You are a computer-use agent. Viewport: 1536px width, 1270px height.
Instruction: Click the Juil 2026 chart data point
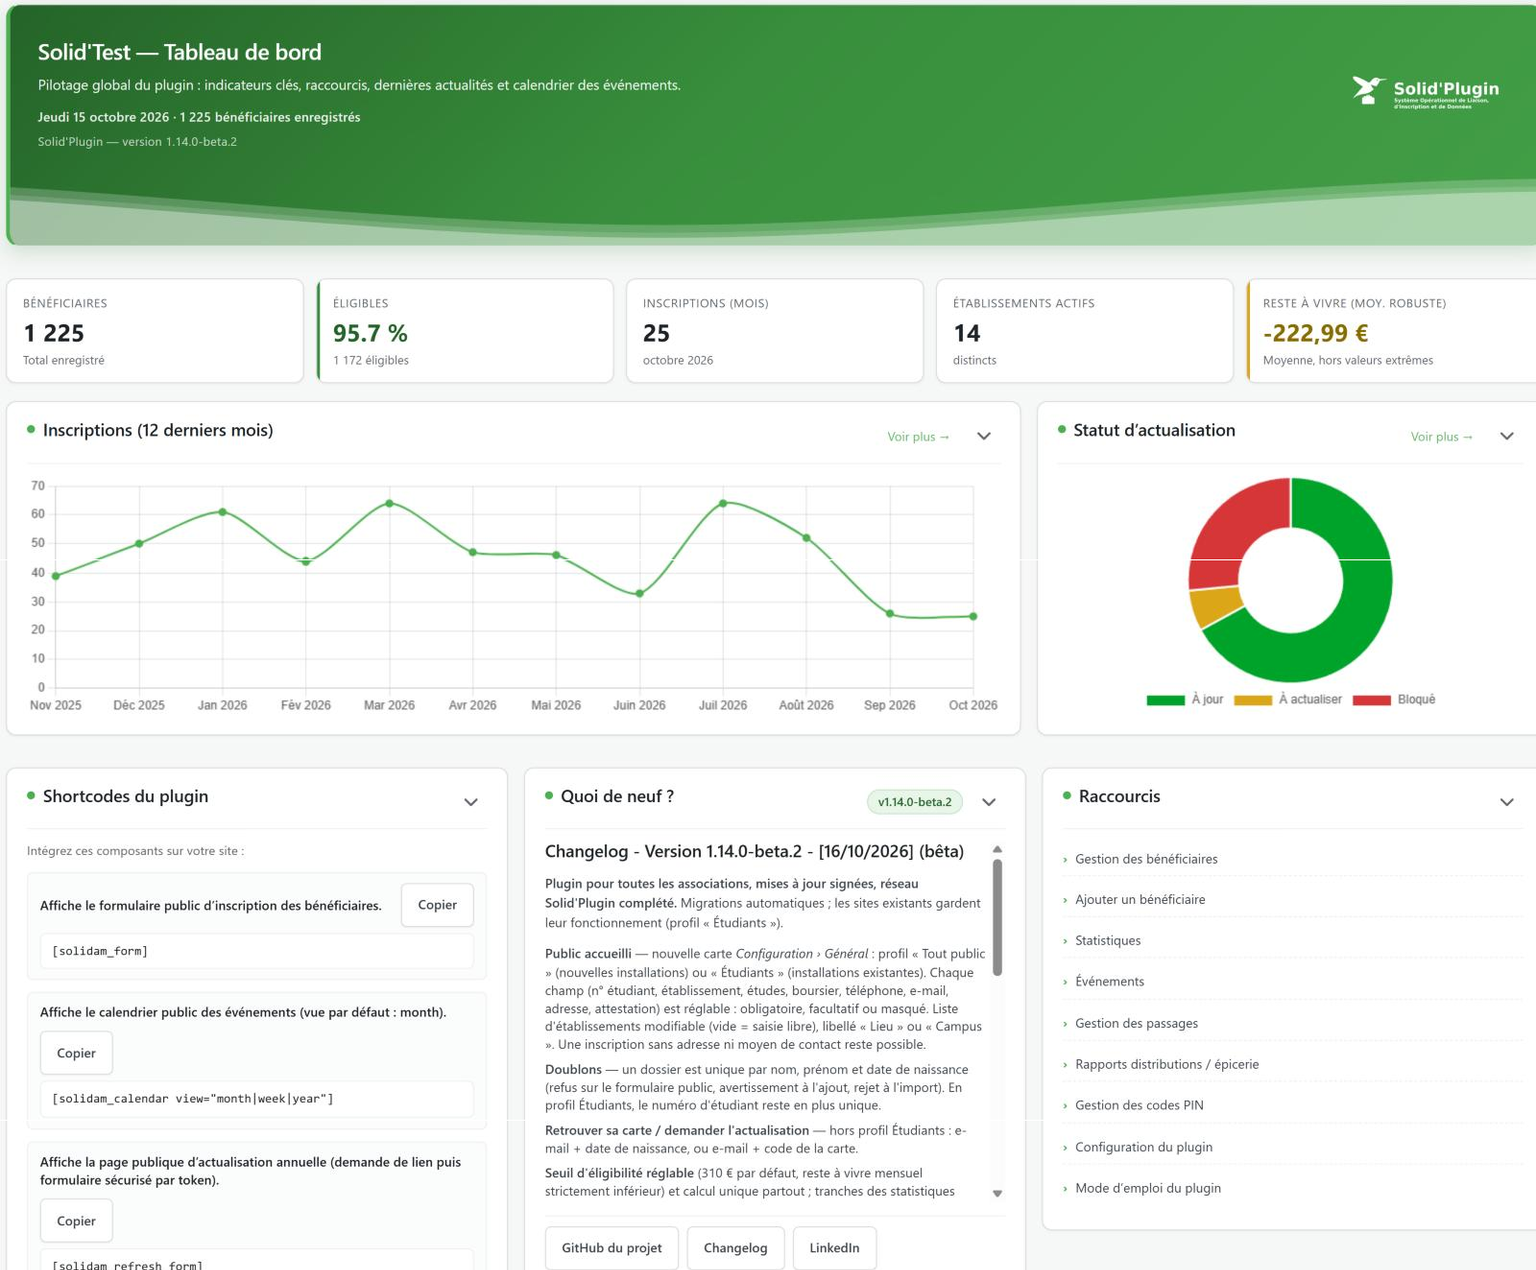(723, 504)
